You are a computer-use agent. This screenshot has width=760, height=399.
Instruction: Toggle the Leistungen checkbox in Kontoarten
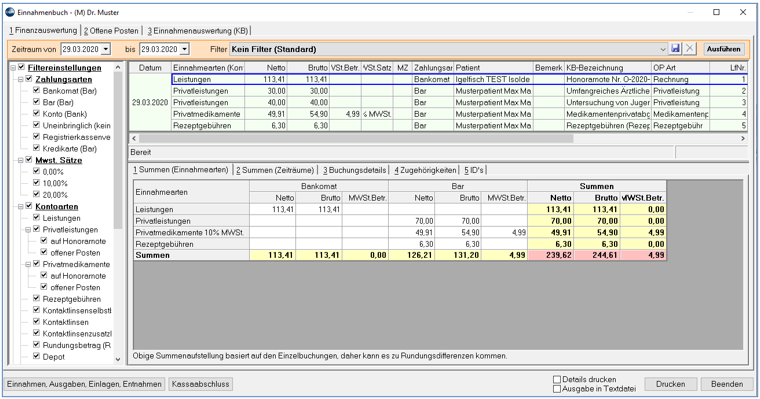pyautogui.click(x=36, y=218)
